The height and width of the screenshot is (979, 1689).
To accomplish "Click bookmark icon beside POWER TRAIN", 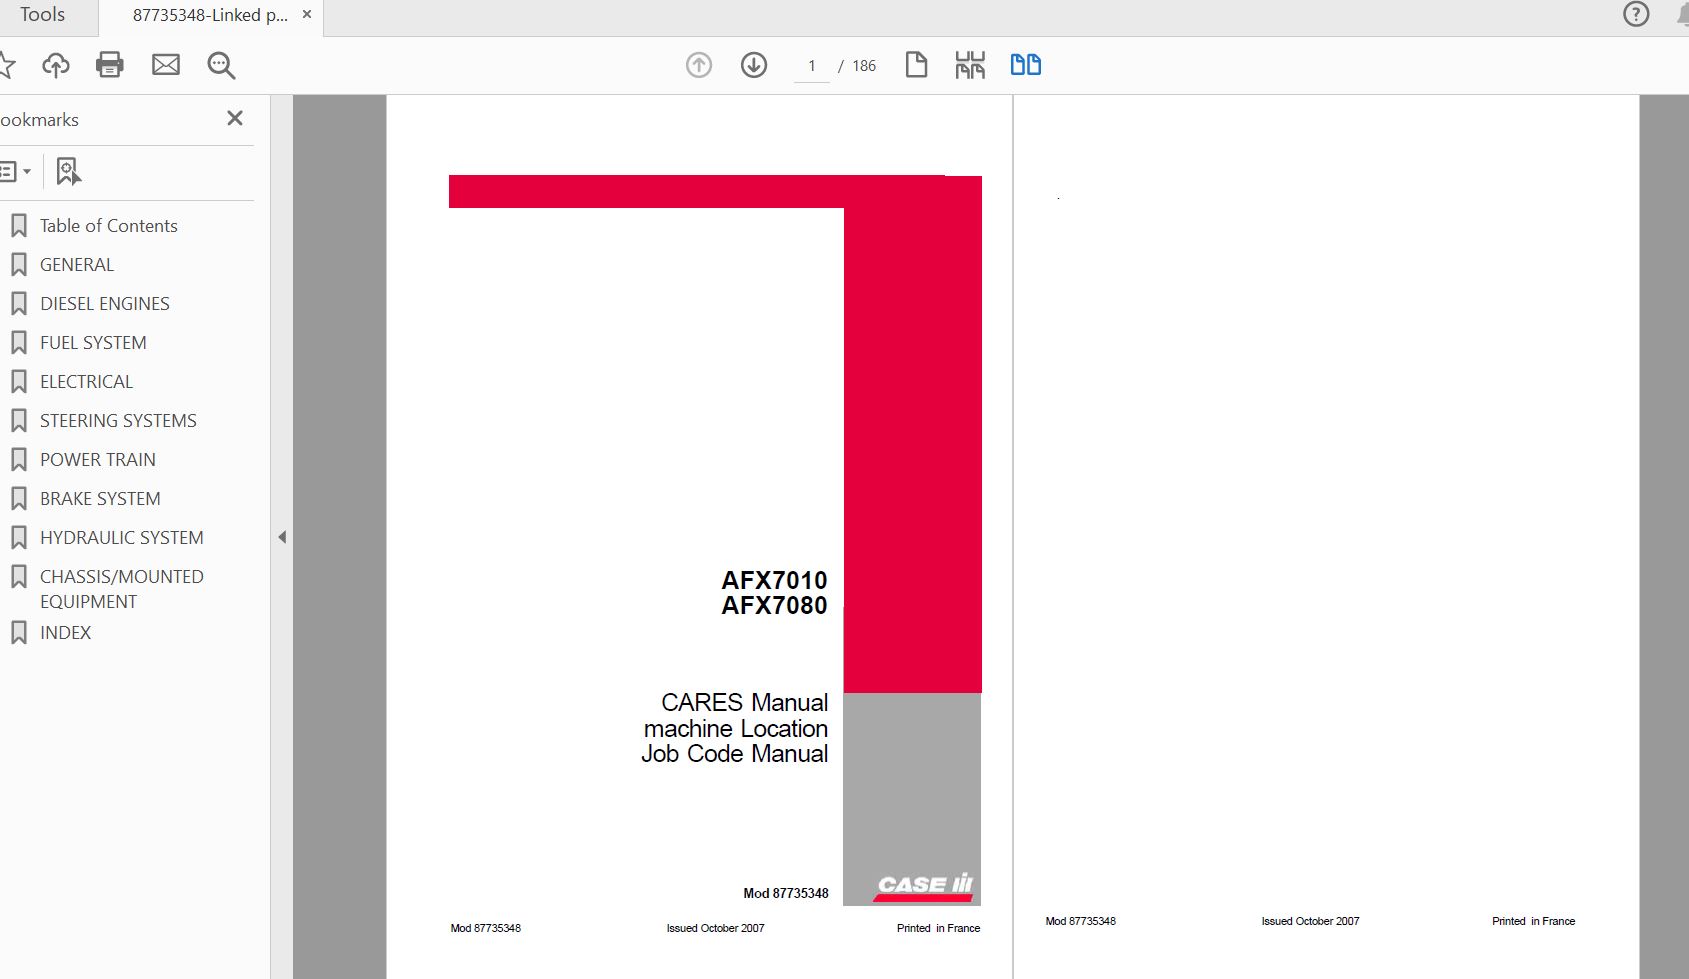I will click(x=18, y=460).
